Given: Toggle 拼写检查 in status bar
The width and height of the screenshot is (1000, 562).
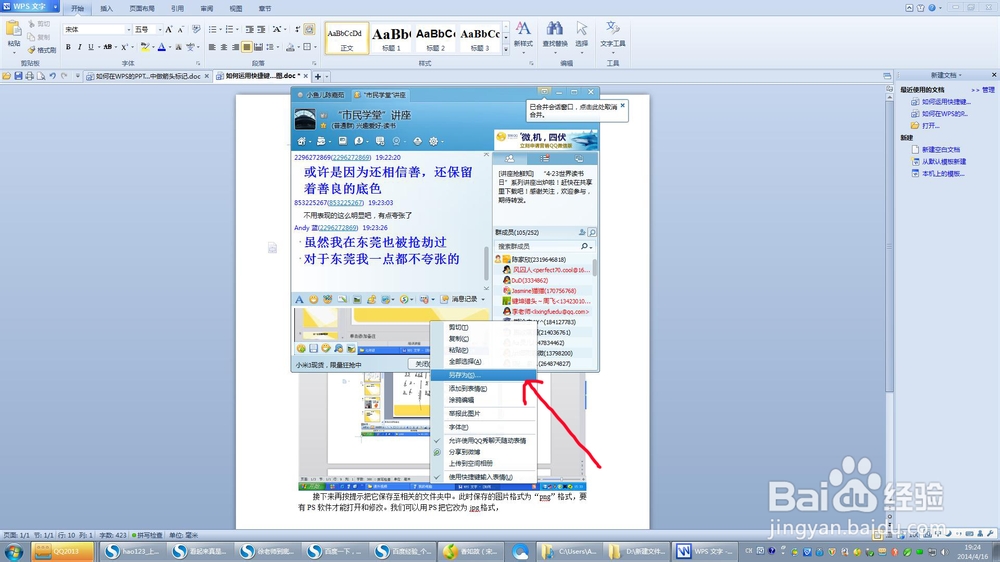Looking at the screenshot, I should click(149, 535).
